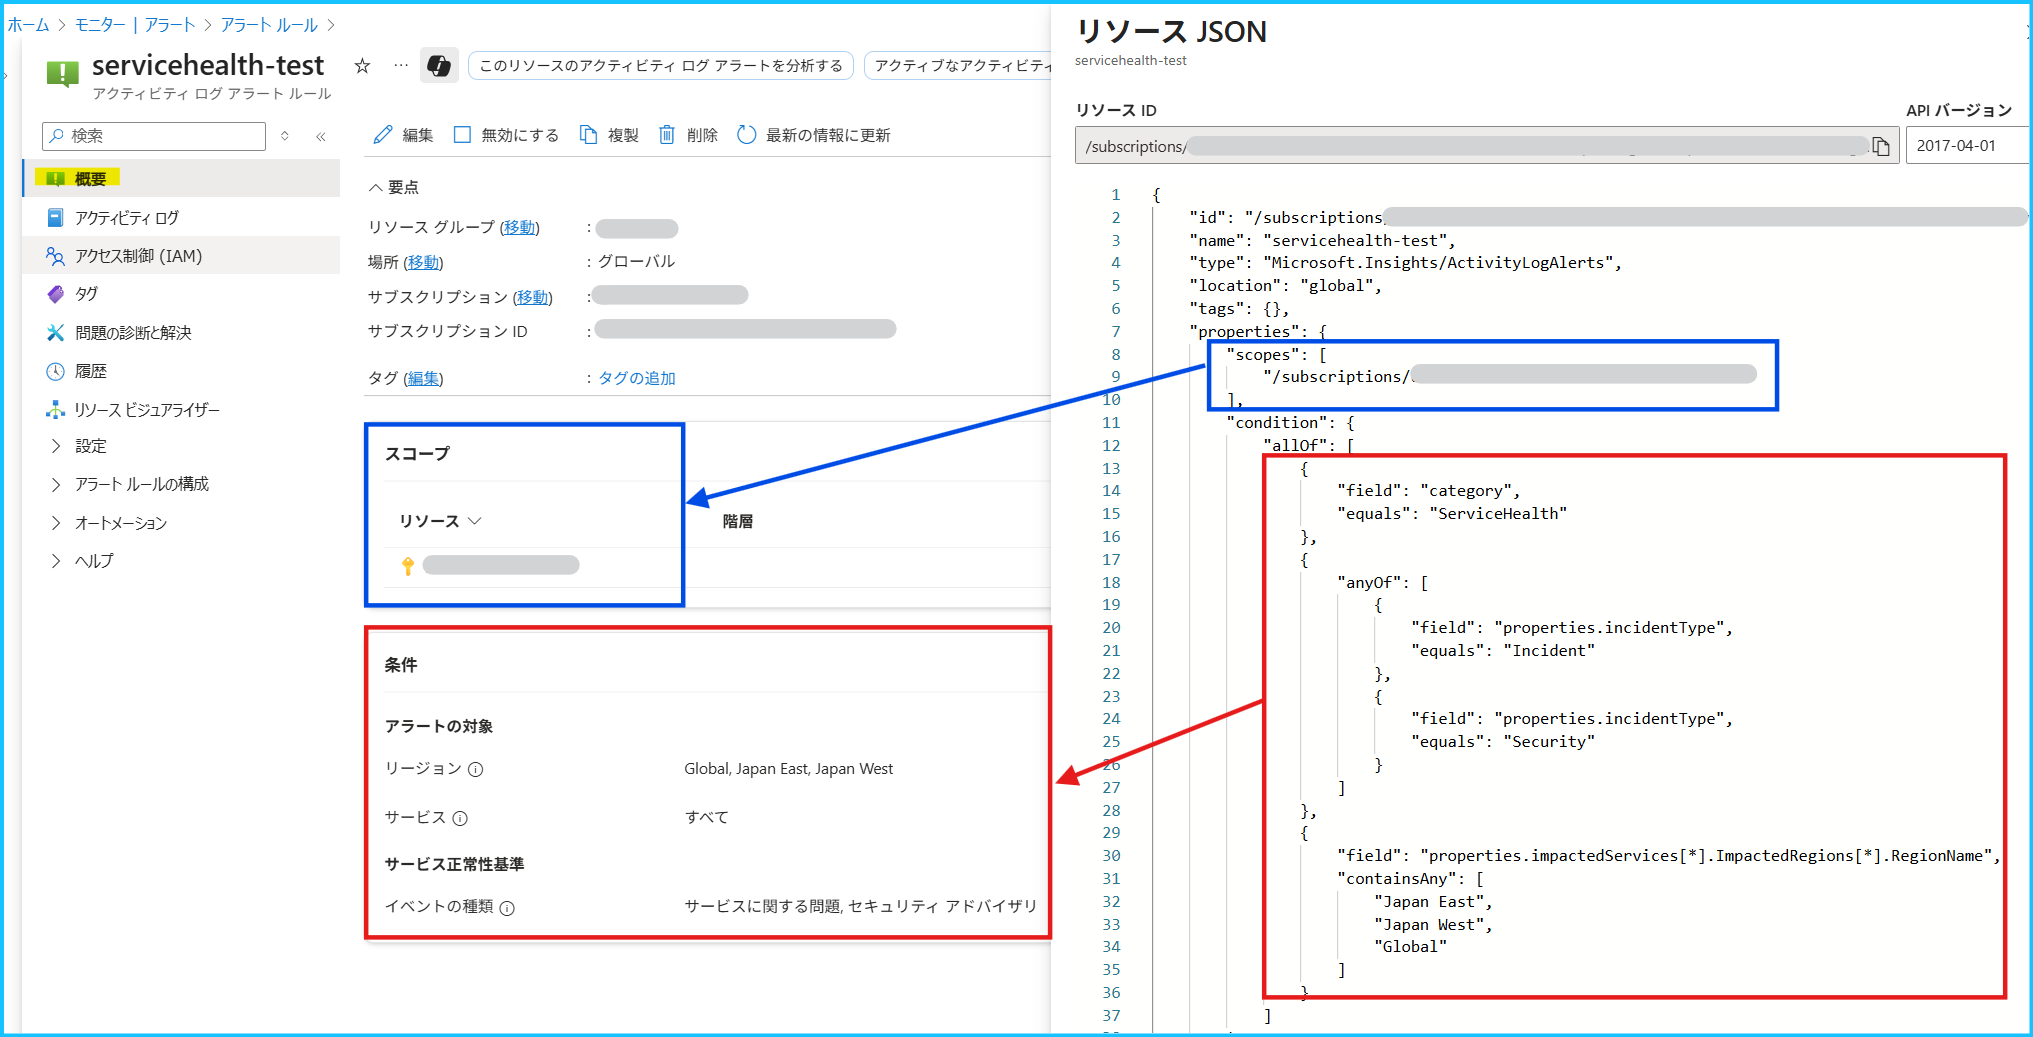Click アクティブなアクティビティ suggestion button
Image resolution: width=2033 pixels, height=1037 pixels.
959,66
